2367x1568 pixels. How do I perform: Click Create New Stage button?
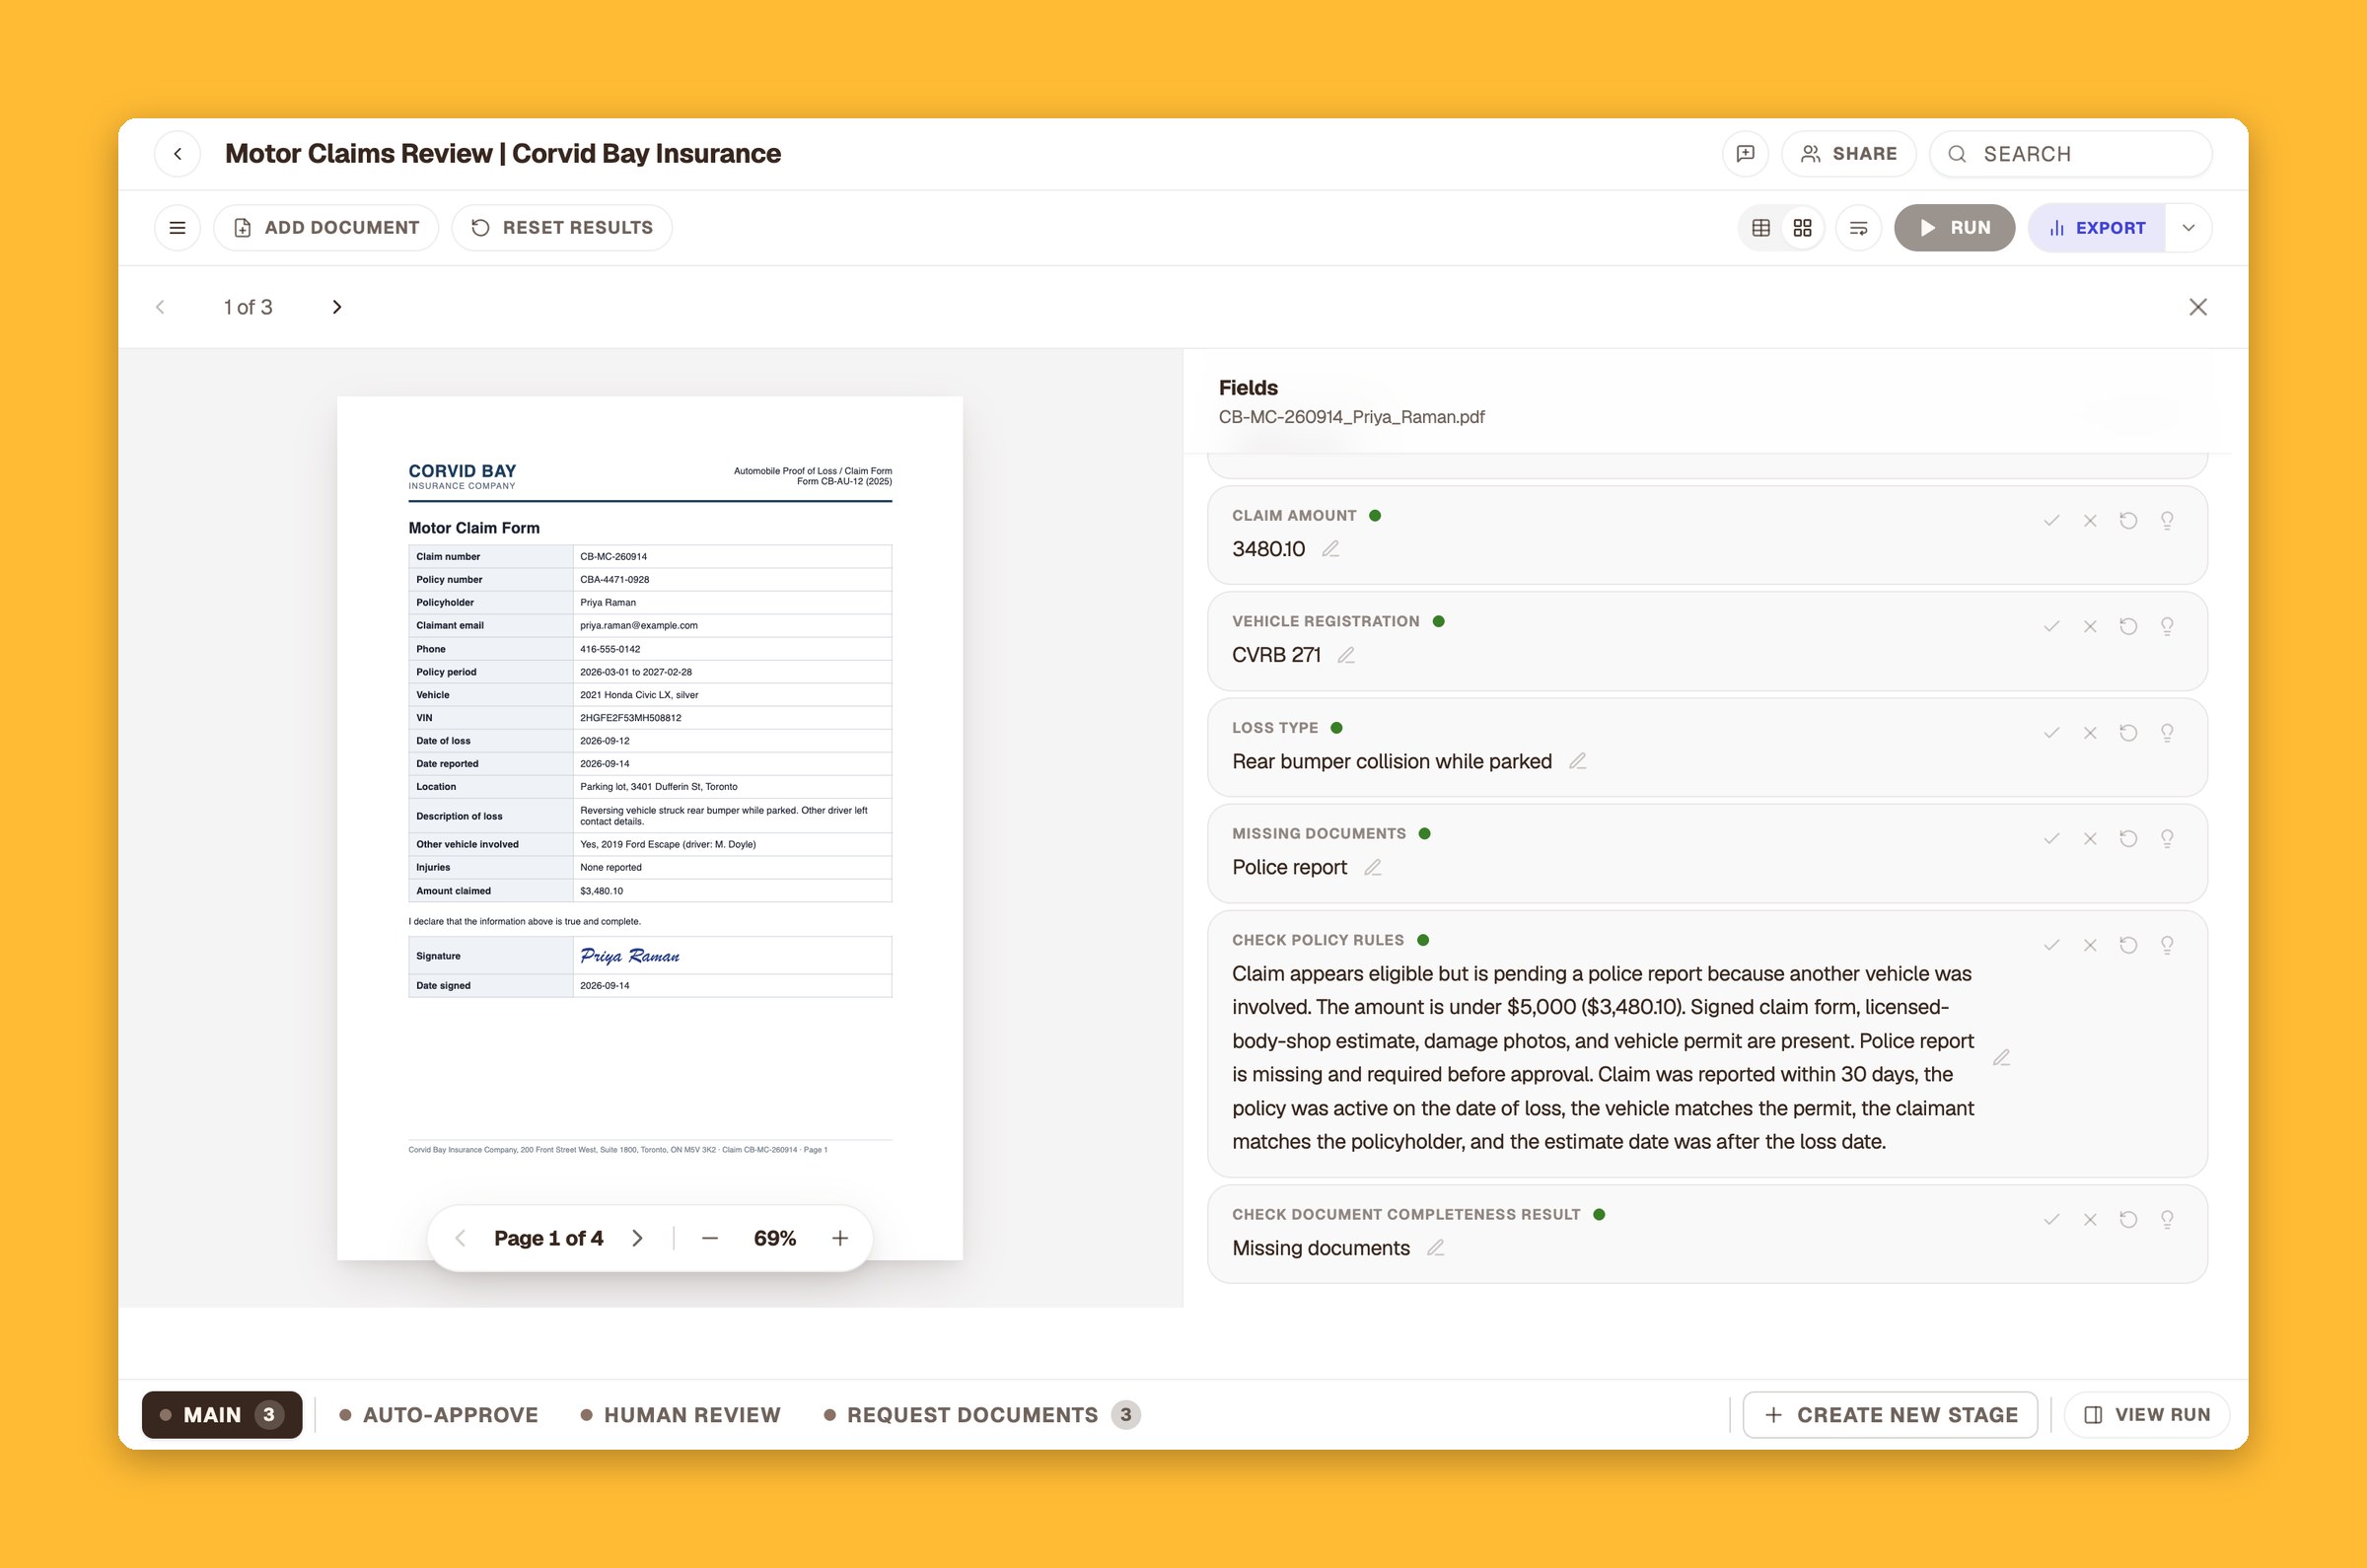point(1890,1415)
